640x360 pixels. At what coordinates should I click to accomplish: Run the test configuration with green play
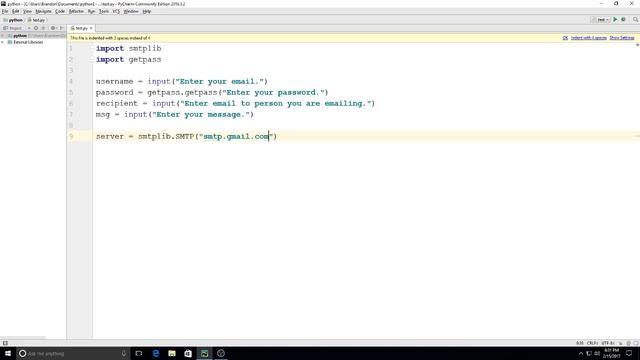[615, 20]
